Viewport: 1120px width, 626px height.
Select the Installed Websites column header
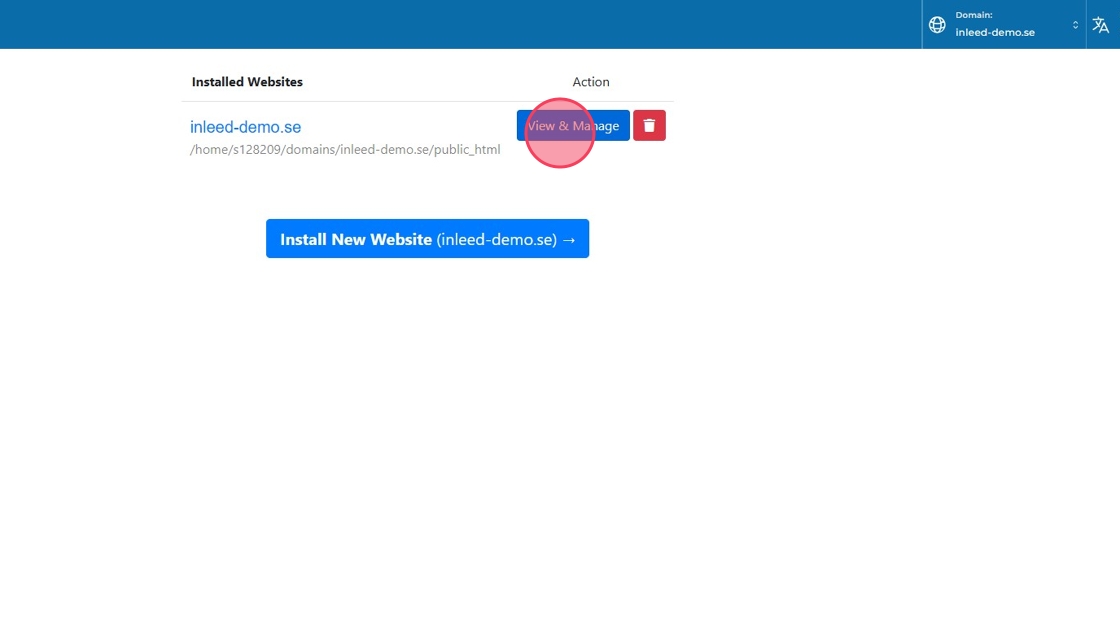point(247,82)
